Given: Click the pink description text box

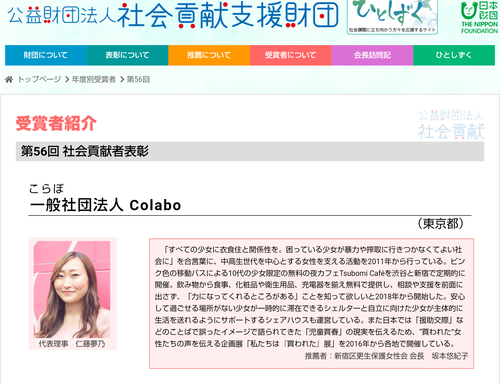Looking at the screenshot, I should (312, 303).
